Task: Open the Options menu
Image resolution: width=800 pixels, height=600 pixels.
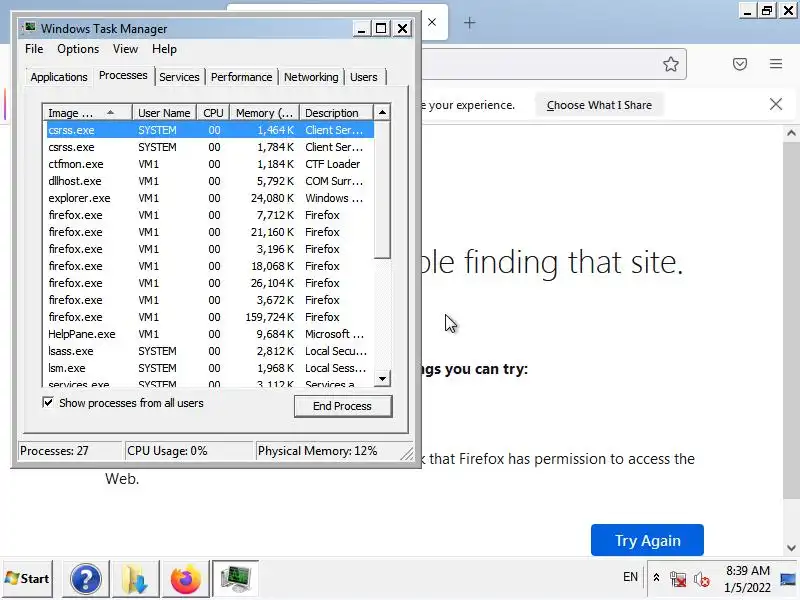Action: [x=78, y=49]
